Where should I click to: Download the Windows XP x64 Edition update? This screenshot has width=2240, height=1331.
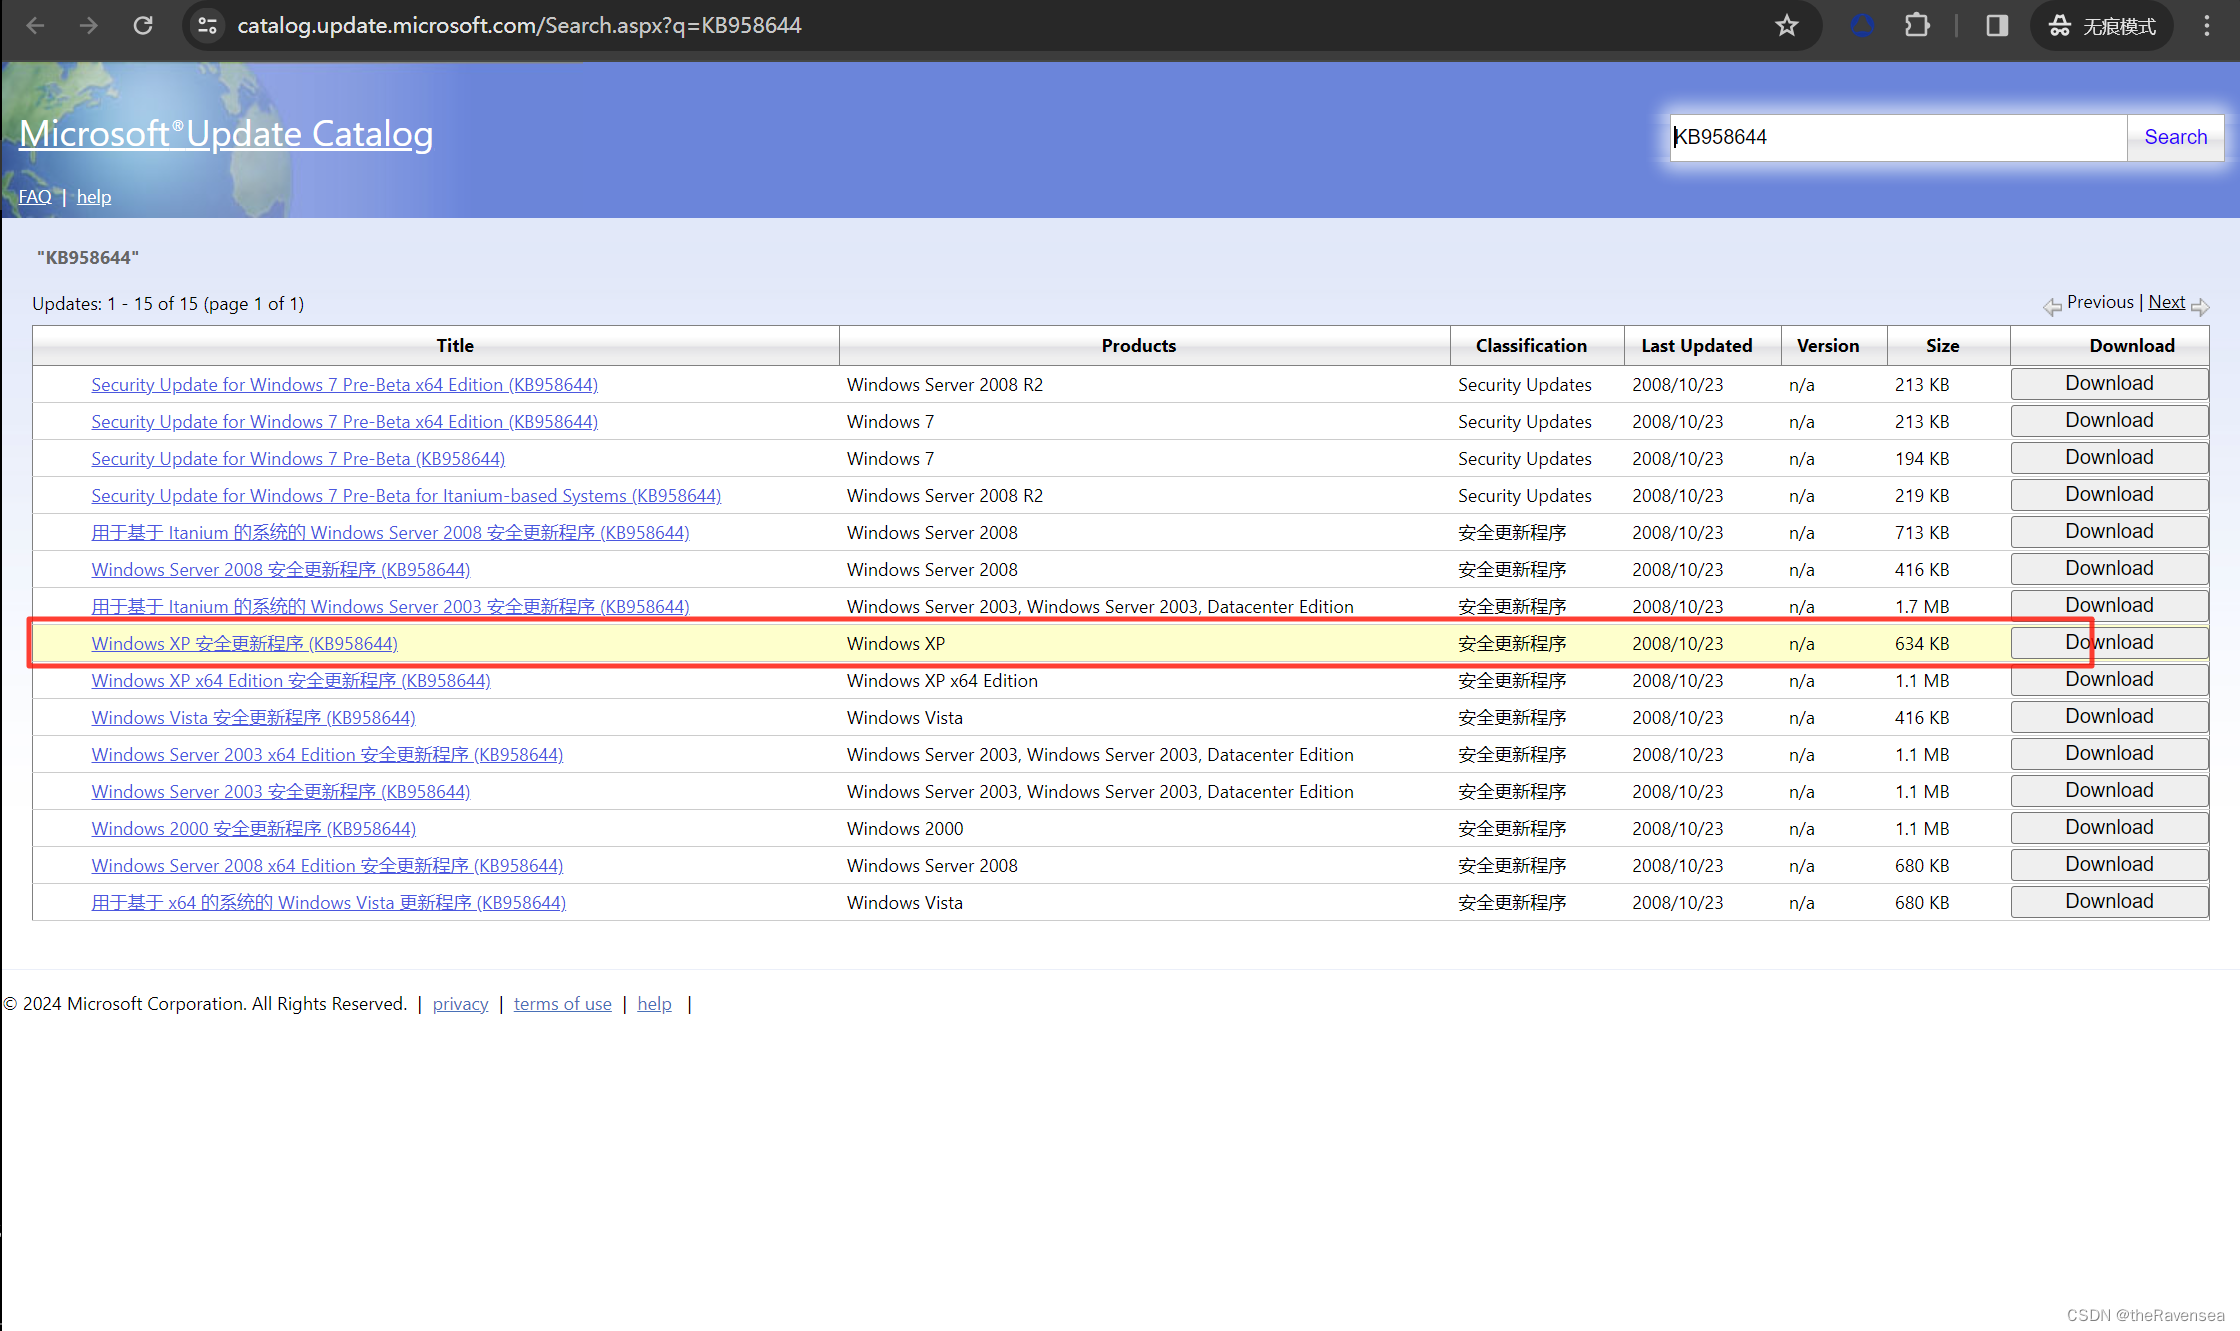pos(2109,680)
